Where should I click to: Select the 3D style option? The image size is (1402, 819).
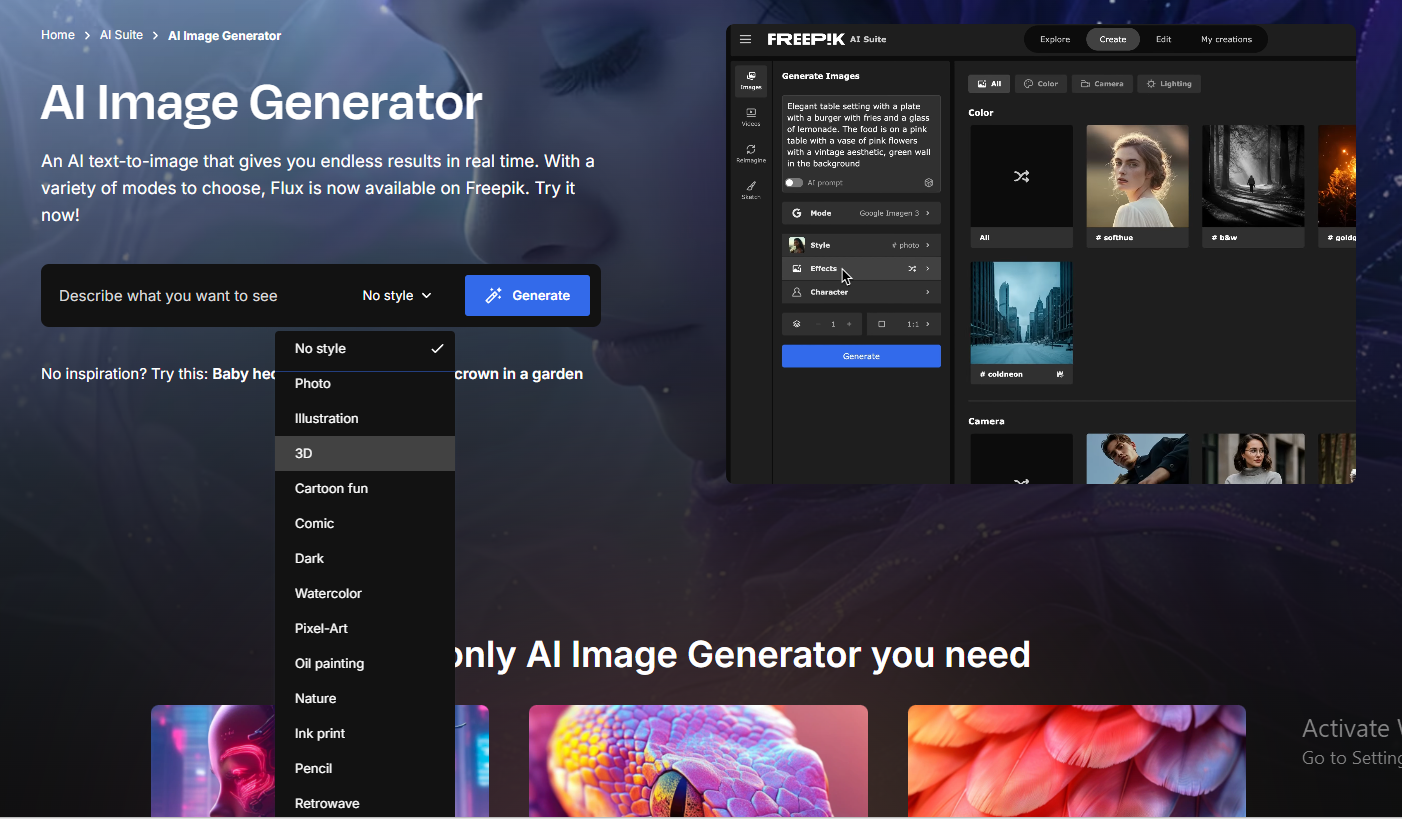[x=365, y=453]
